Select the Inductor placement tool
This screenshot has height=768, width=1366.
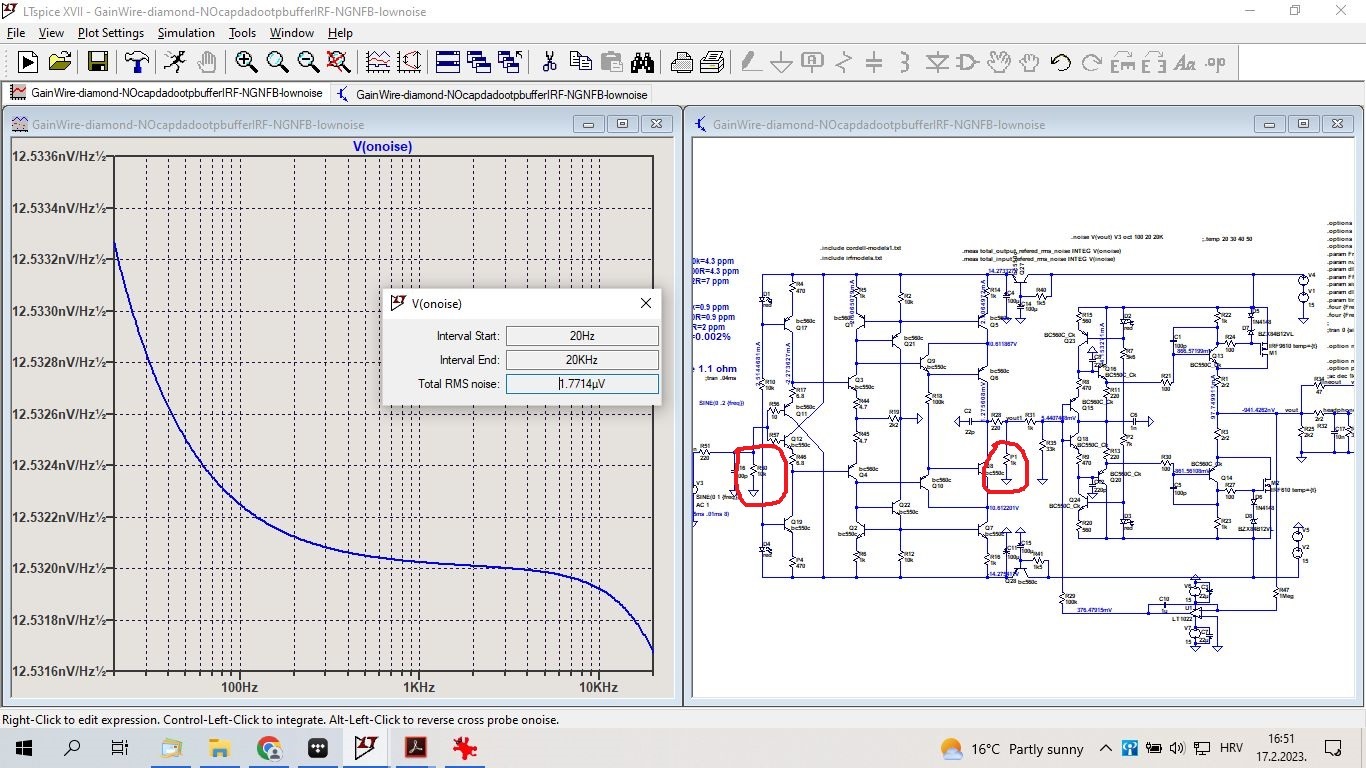point(905,62)
